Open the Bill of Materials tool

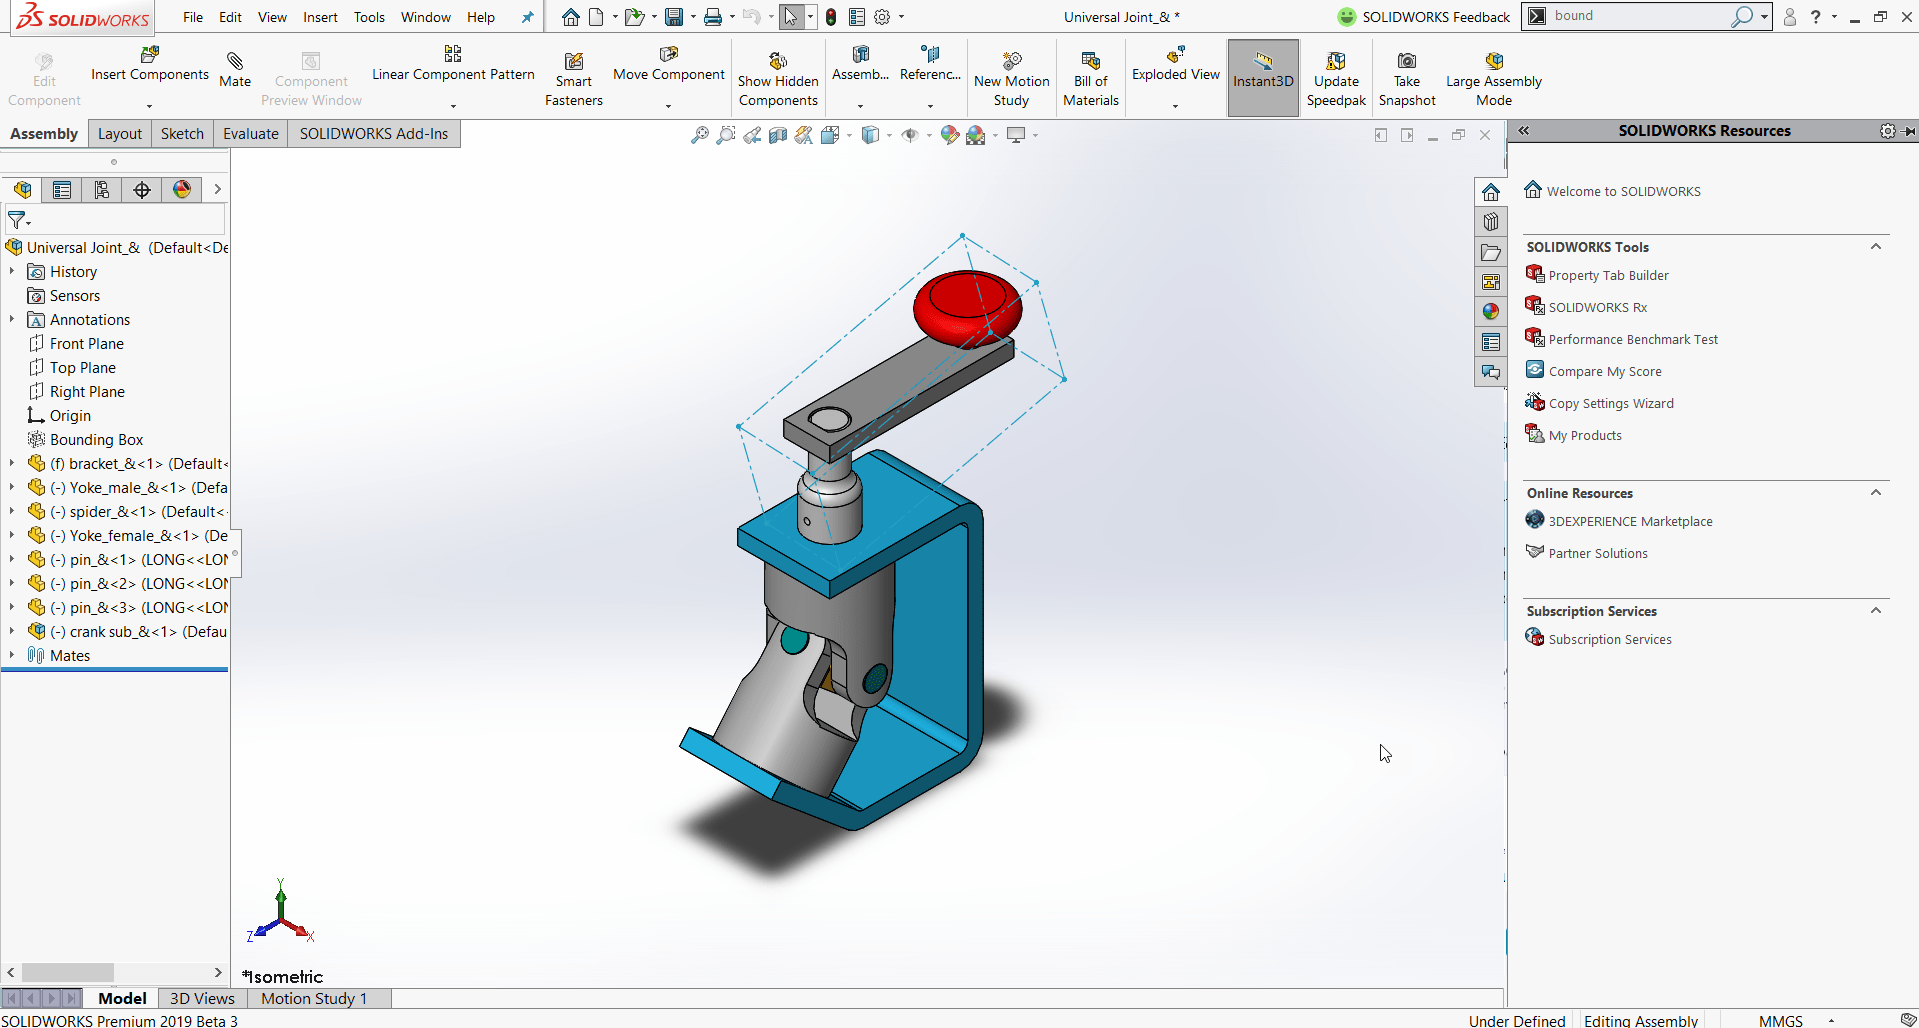tap(1090, 78)
